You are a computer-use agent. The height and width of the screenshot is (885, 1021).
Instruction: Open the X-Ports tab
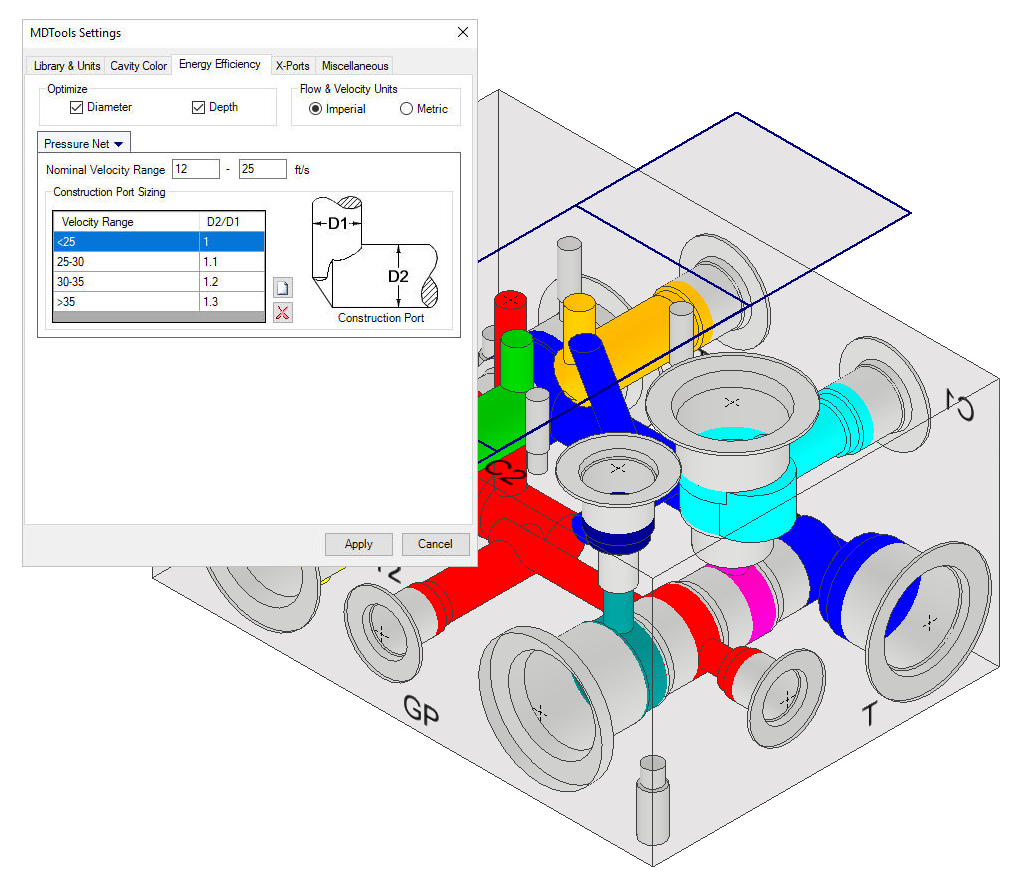pos(292,66)
